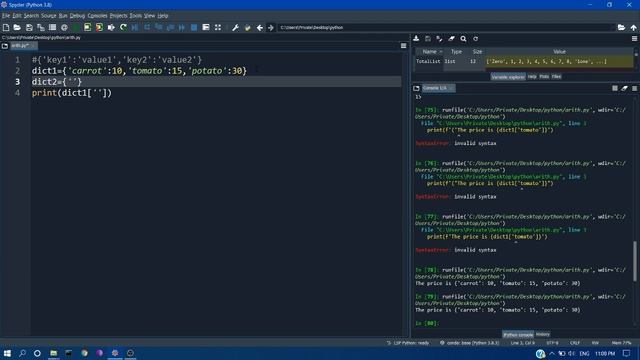This screenshot has width=640, height=360.
Task: Click Save data as icon in Variable explorer
Action: click(x=440, y=38)
